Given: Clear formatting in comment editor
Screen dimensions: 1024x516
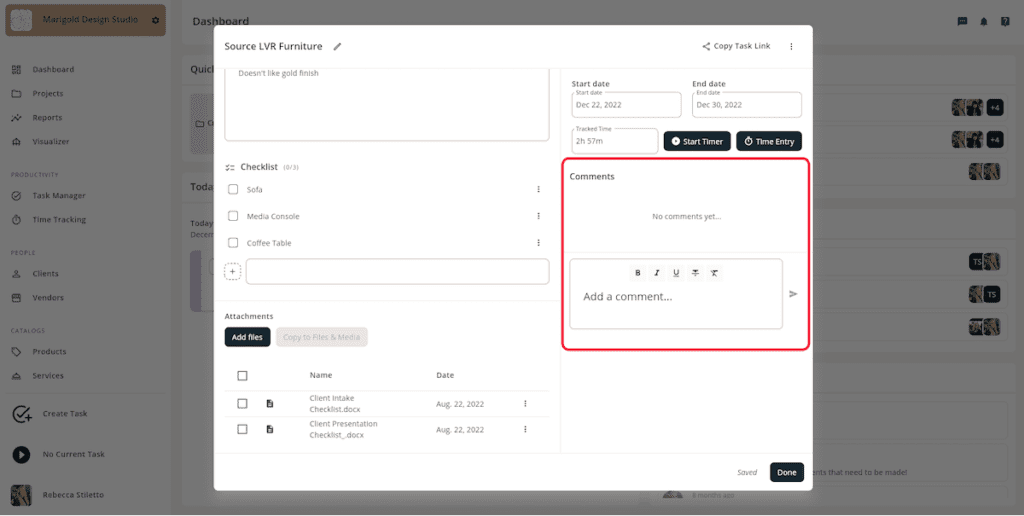Looking at the screenshot, I should coord(714,273).
